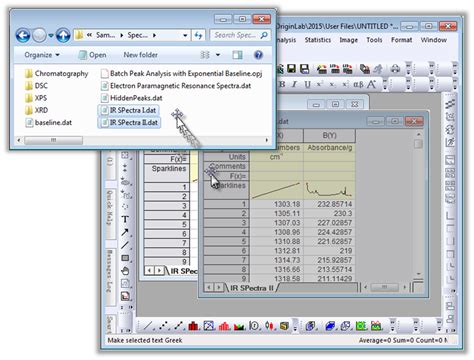474x360 pixels.
Task: Click the New folder button
Action: 140,55
